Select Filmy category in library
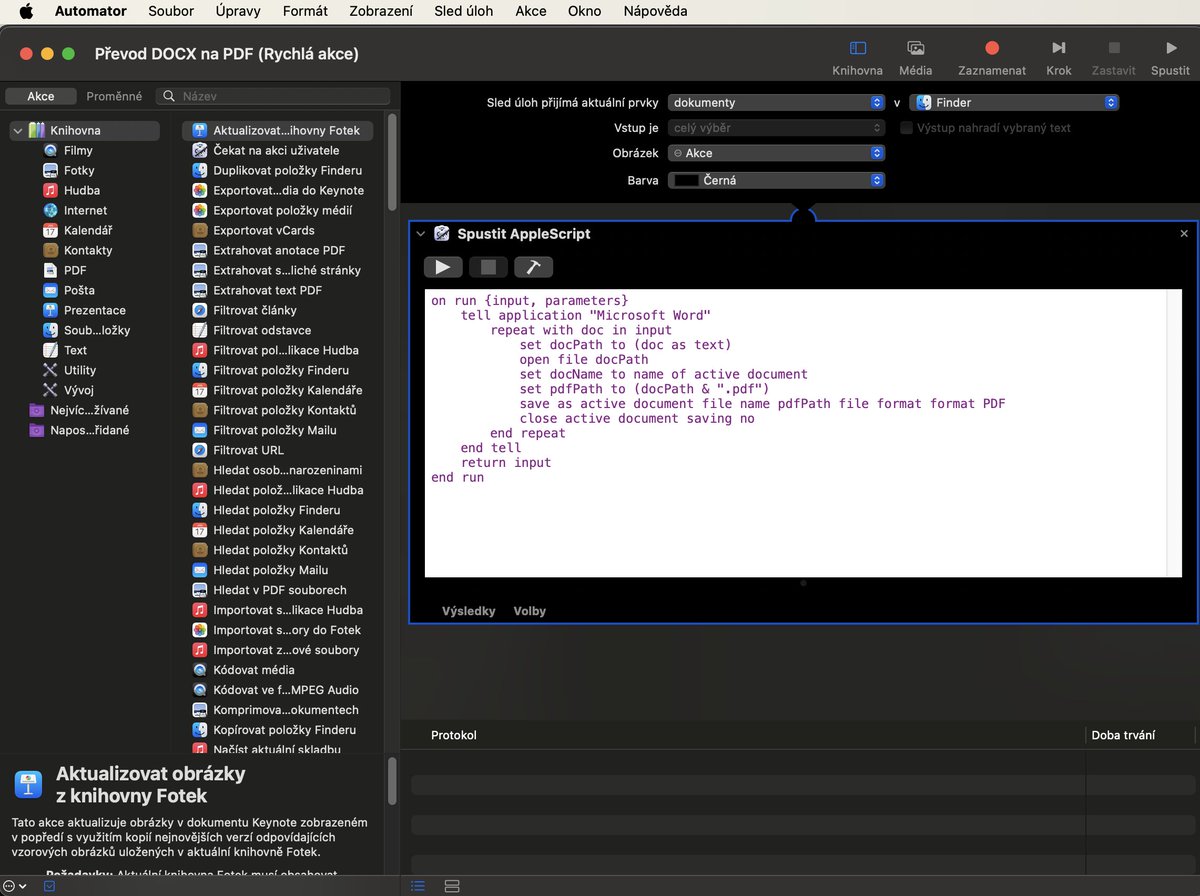This screenshot has width=1200, height=896. coord(77,150)
